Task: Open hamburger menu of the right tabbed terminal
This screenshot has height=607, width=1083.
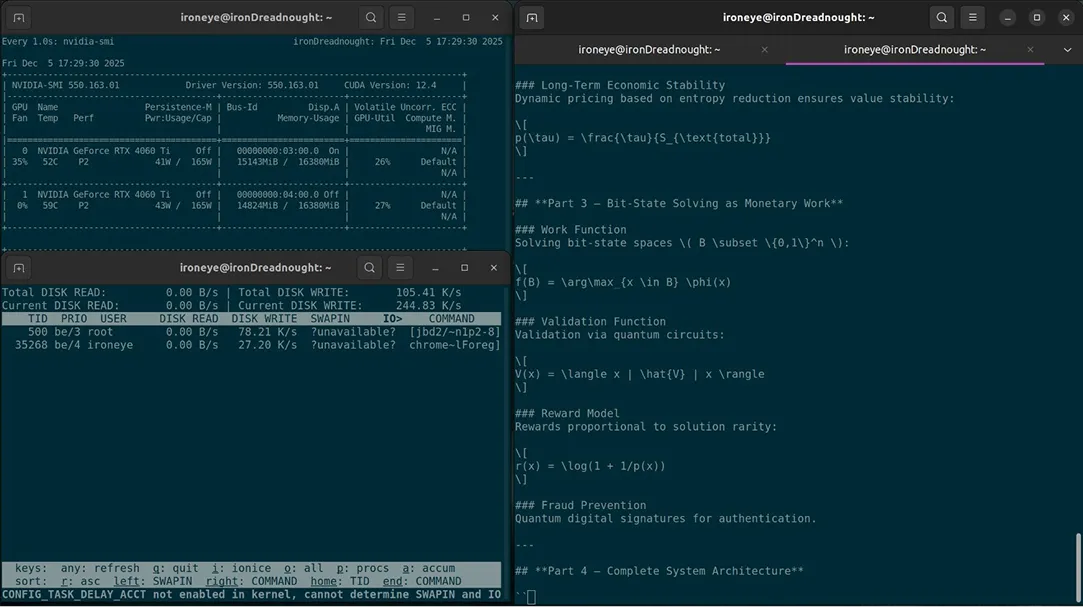Action: tap(971, 18)
